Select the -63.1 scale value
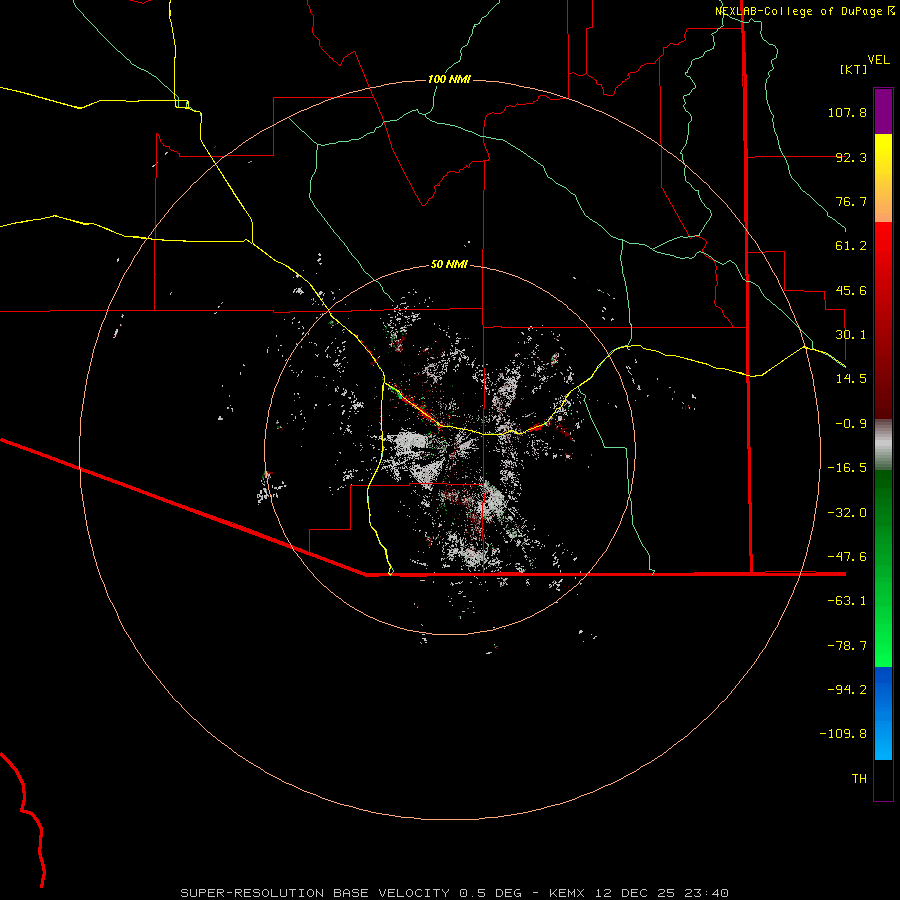The height and width of the screenshot is (900, 900). pos(847,601)
